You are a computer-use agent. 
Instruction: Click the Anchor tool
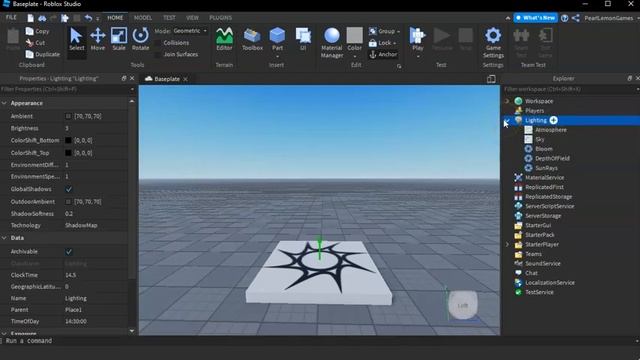point(383,54)
